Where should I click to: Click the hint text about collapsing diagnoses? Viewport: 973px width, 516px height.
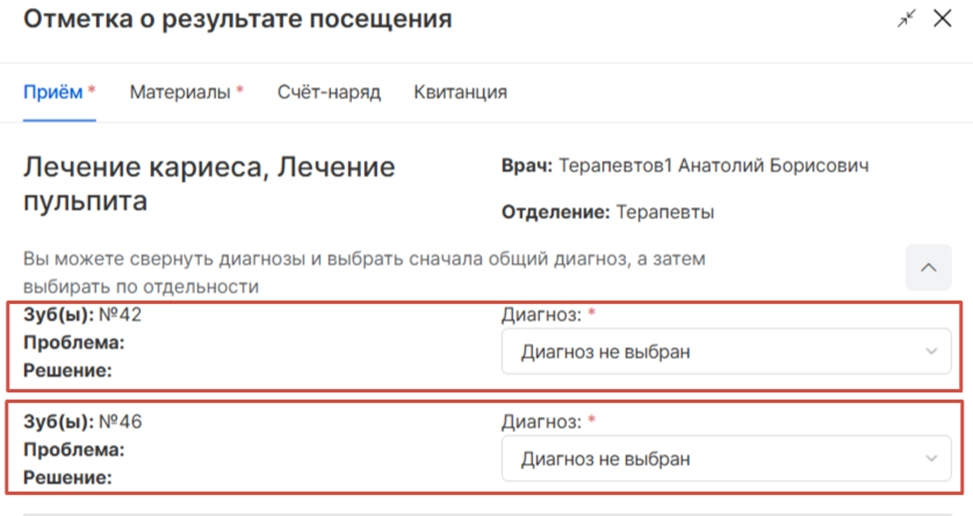(364, 273)
